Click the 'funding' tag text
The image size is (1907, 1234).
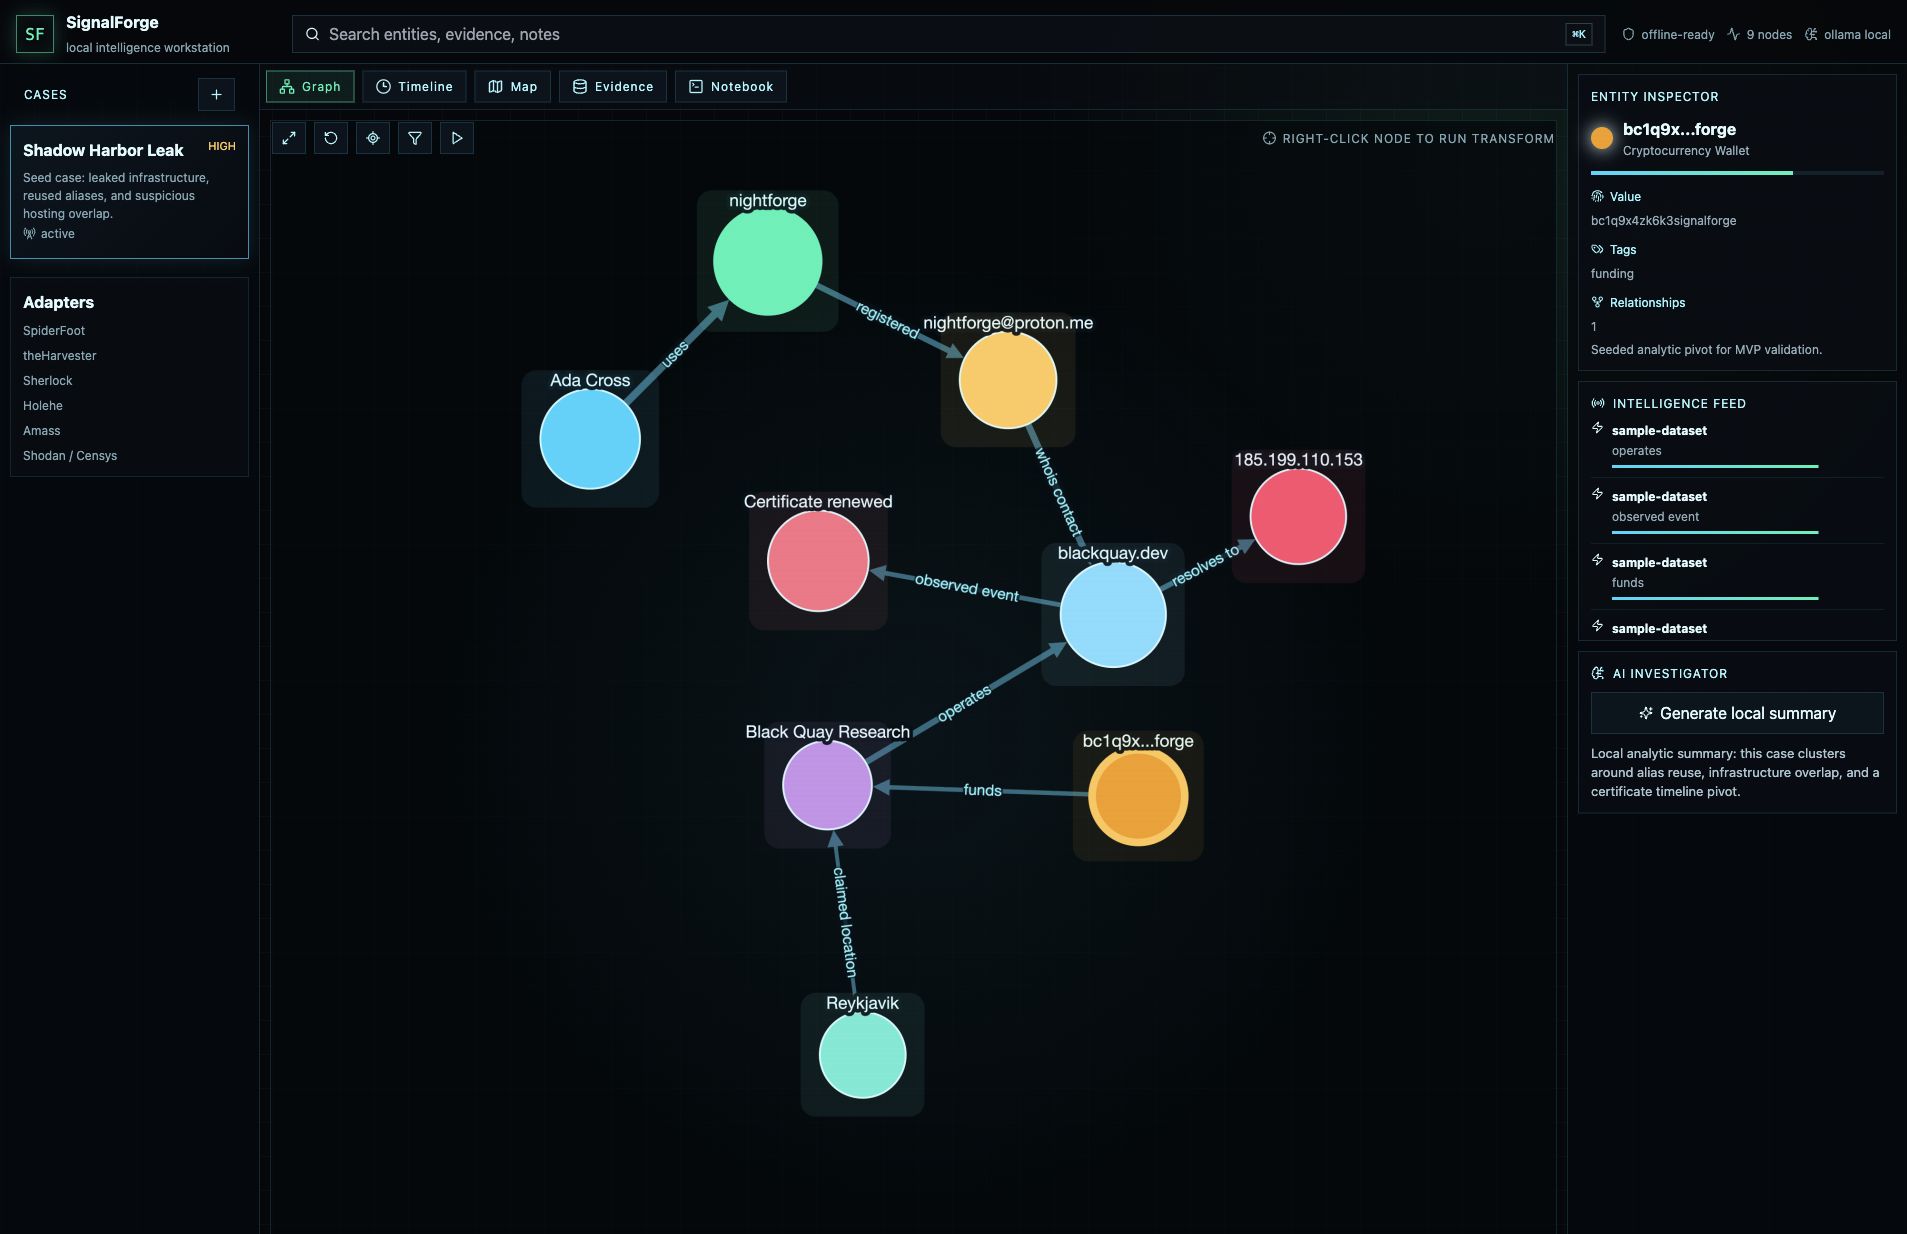click(x=1612, y=274)
